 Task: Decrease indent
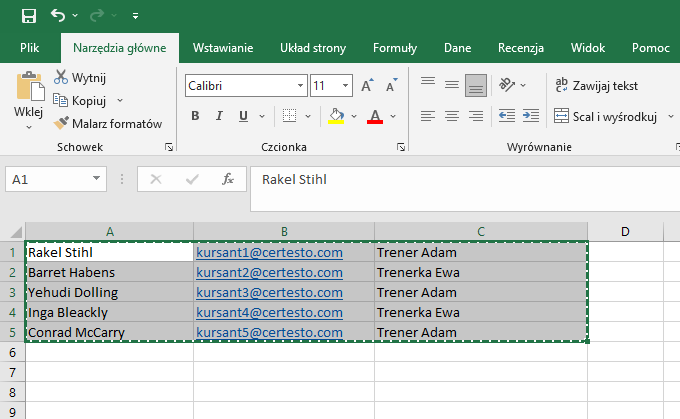pyautogui.click(x=507, y=116)
